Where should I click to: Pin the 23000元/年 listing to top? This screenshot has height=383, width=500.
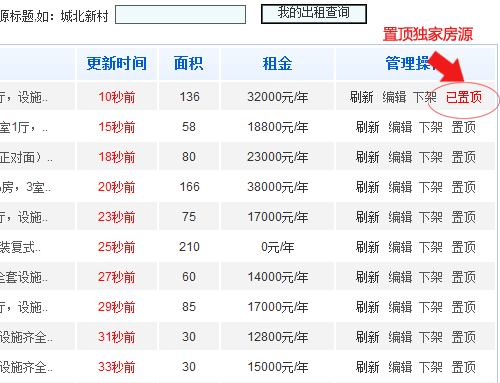463,157
